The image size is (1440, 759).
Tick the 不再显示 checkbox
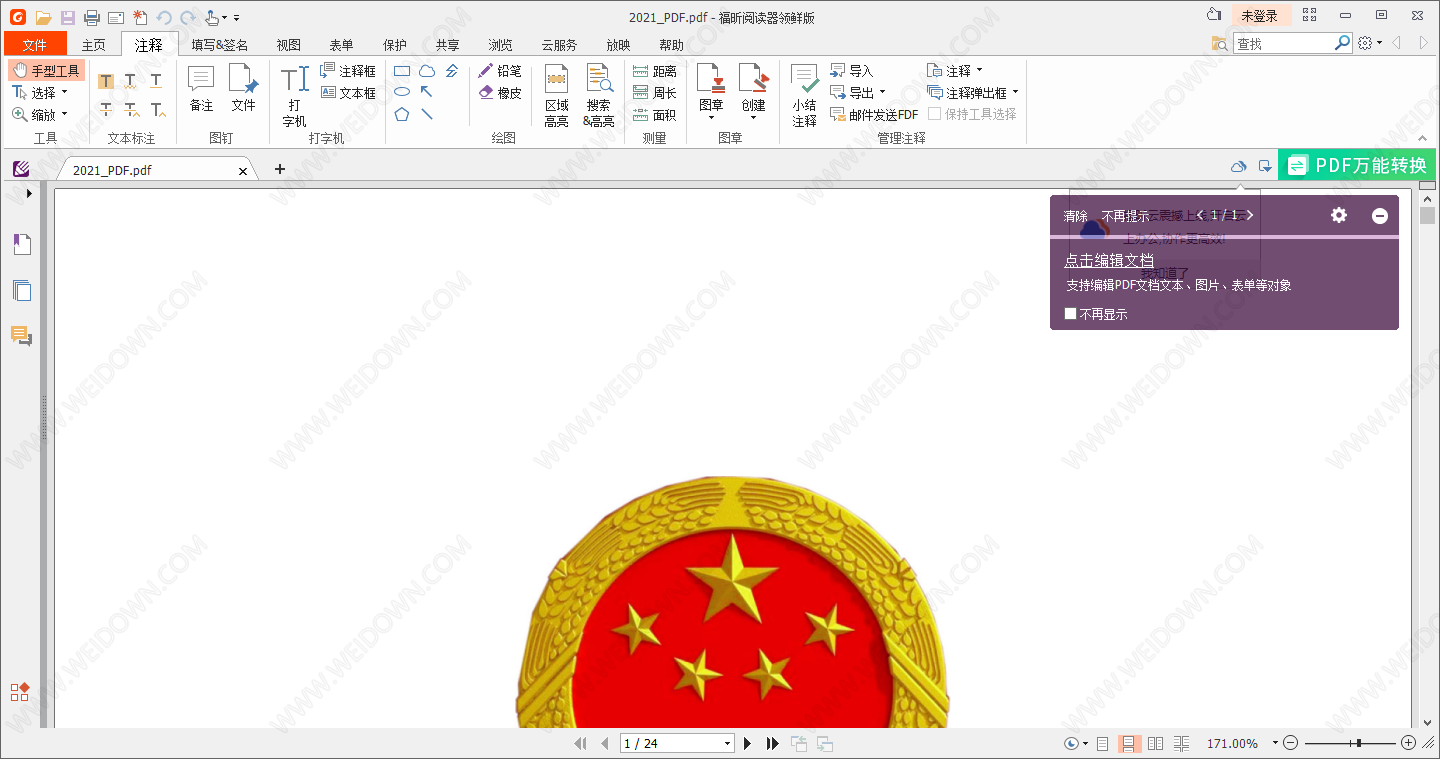tap(1071, 314)
